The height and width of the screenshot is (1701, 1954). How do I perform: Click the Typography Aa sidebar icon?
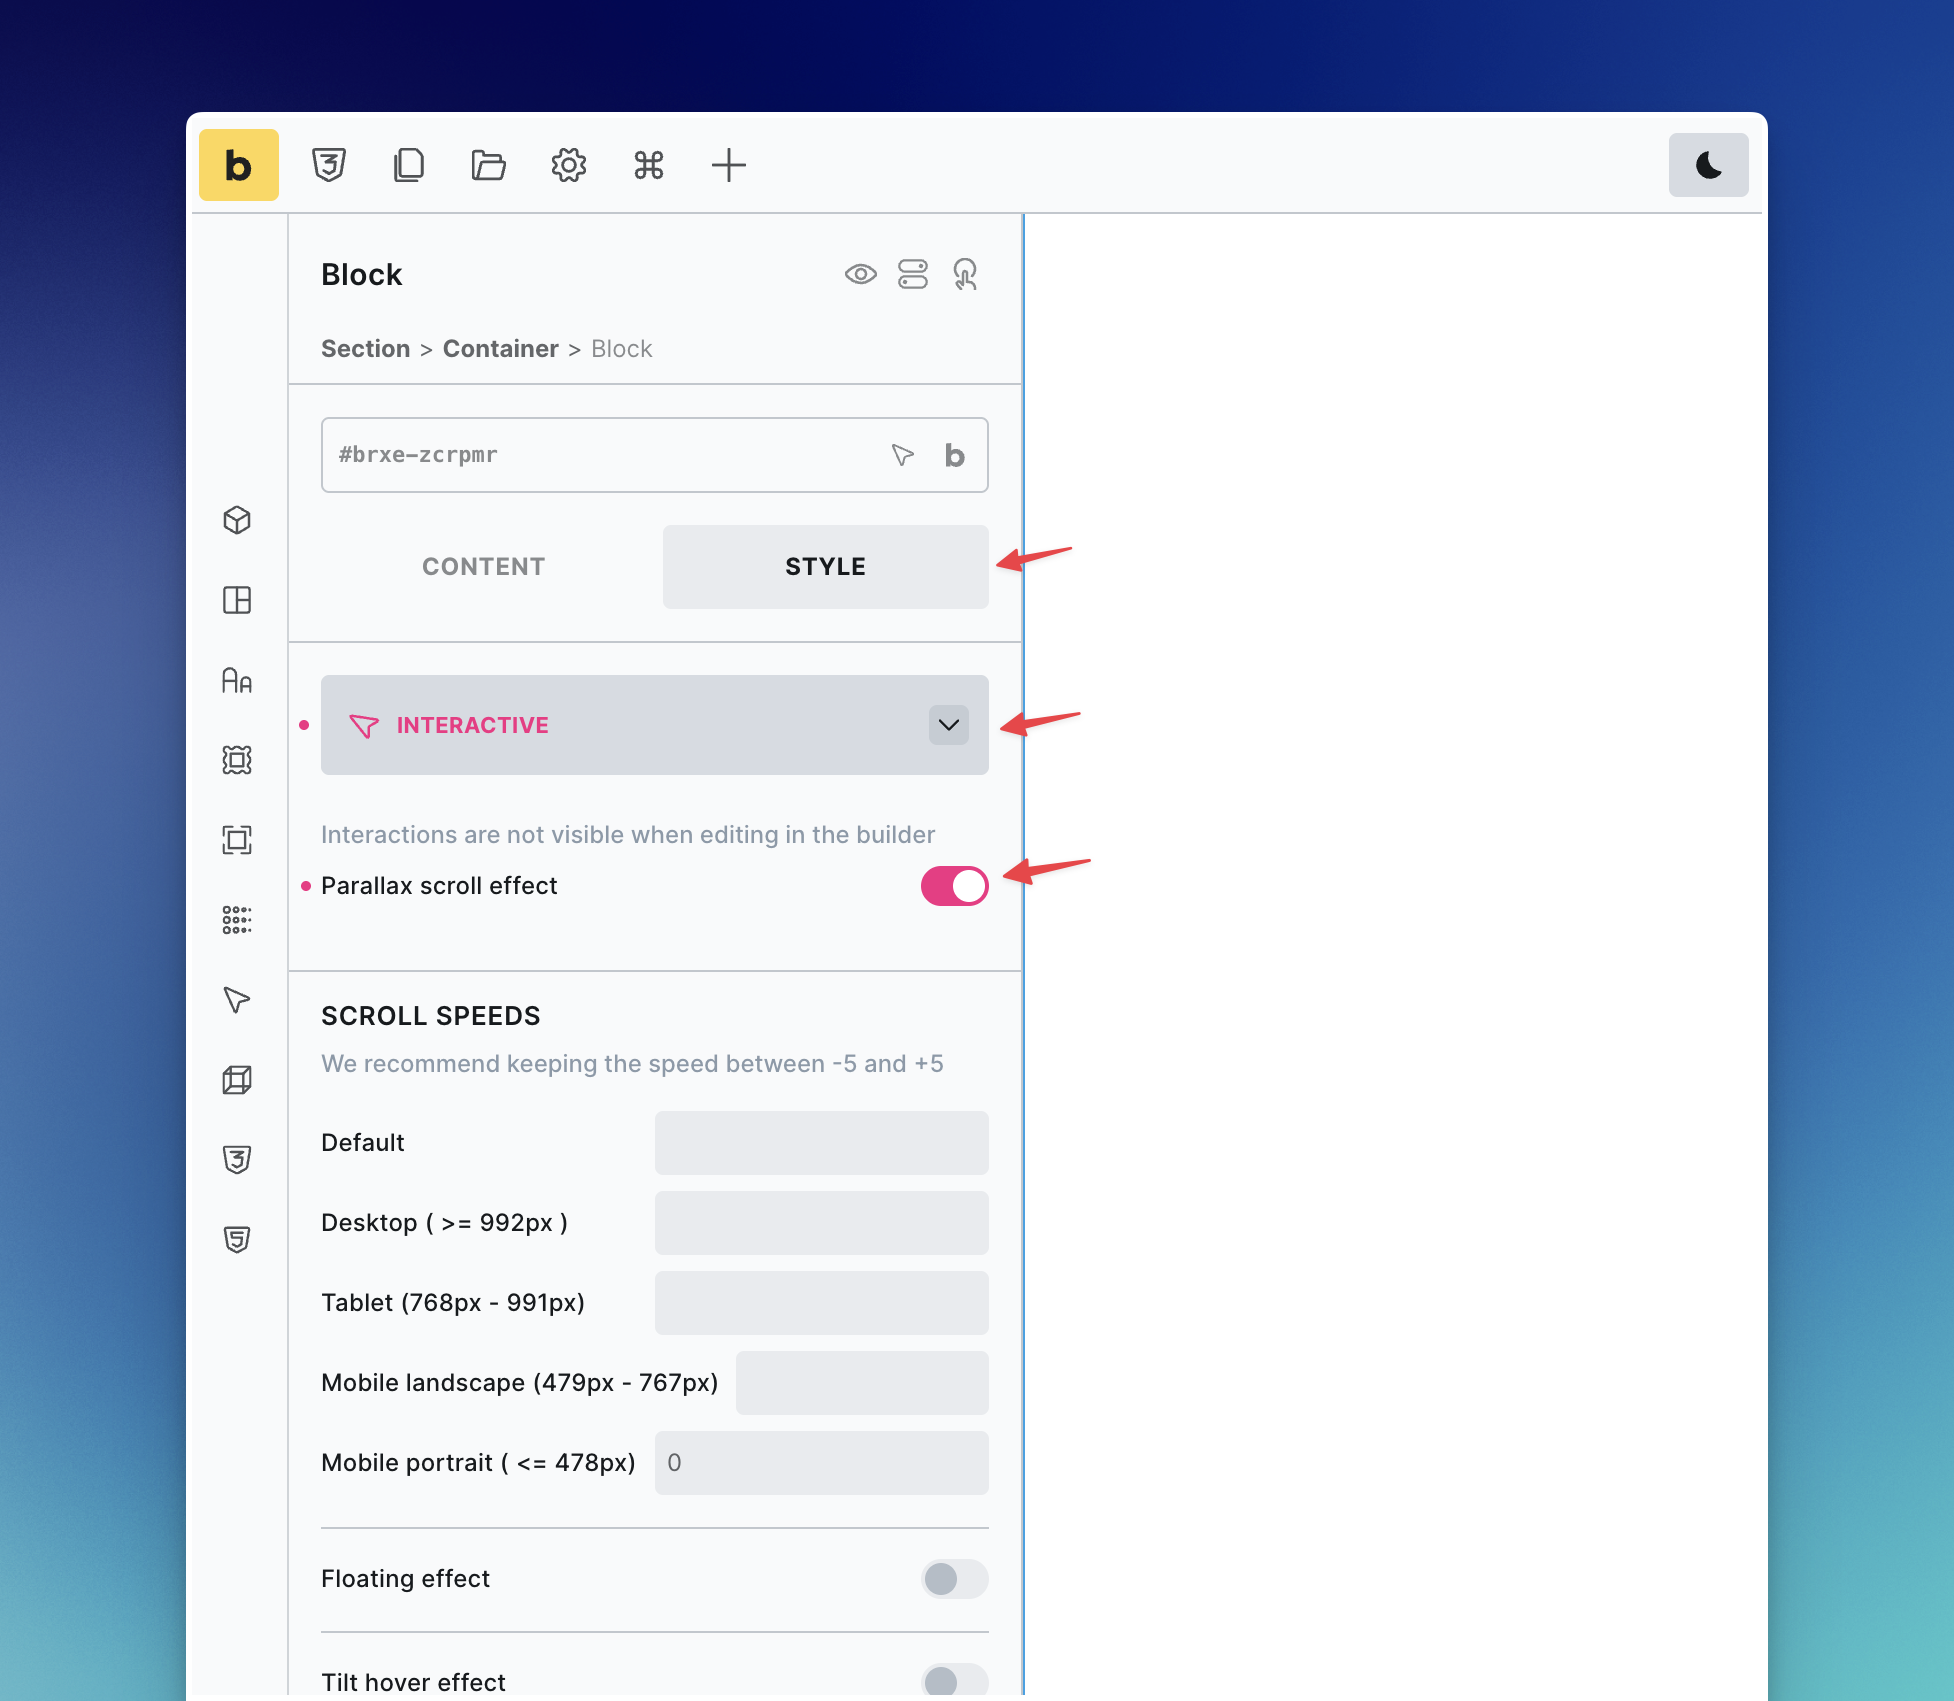(237, 681)
